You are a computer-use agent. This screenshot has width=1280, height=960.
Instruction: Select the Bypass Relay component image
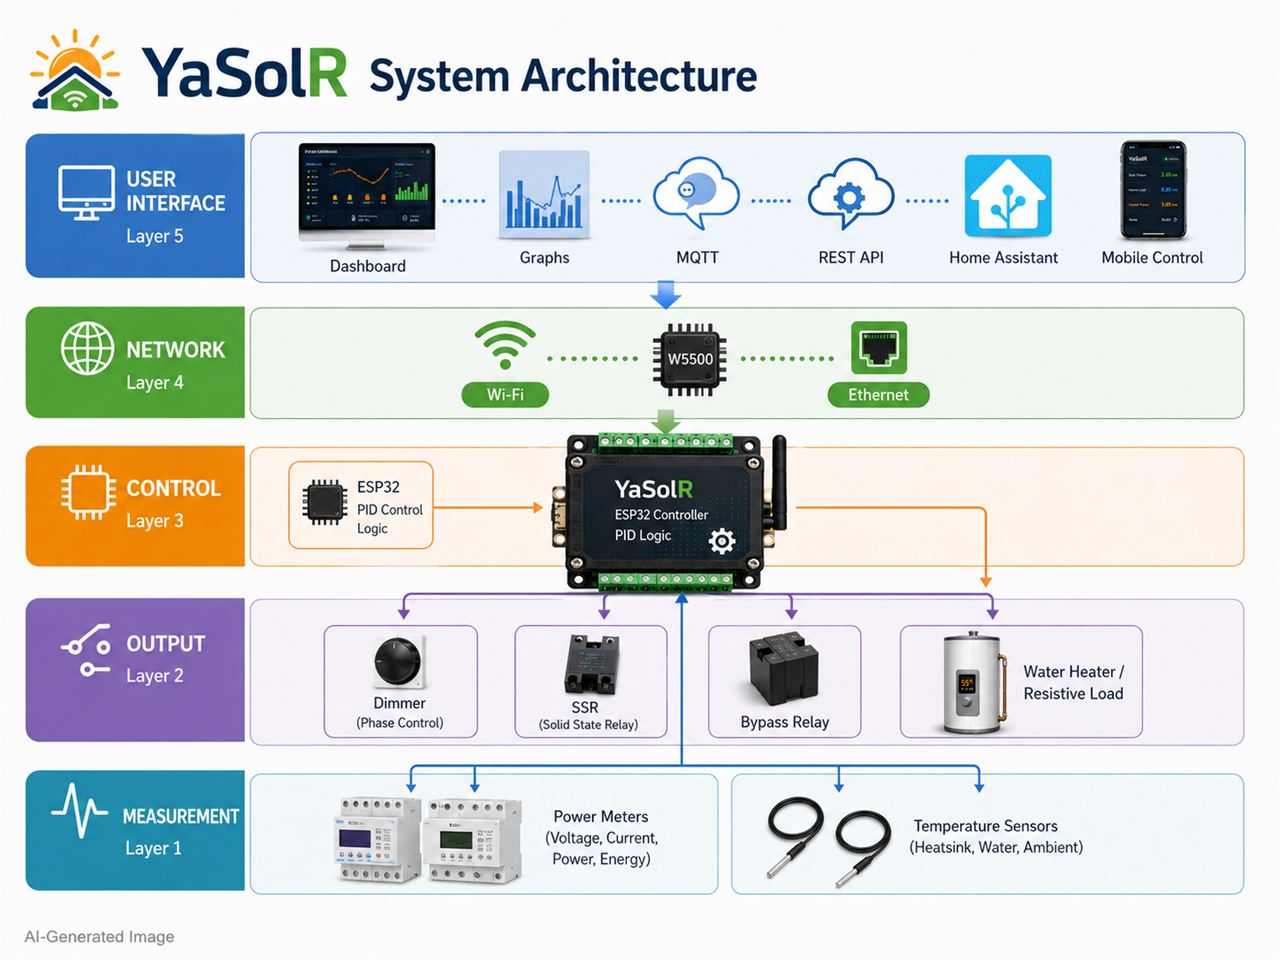point(783,668)
